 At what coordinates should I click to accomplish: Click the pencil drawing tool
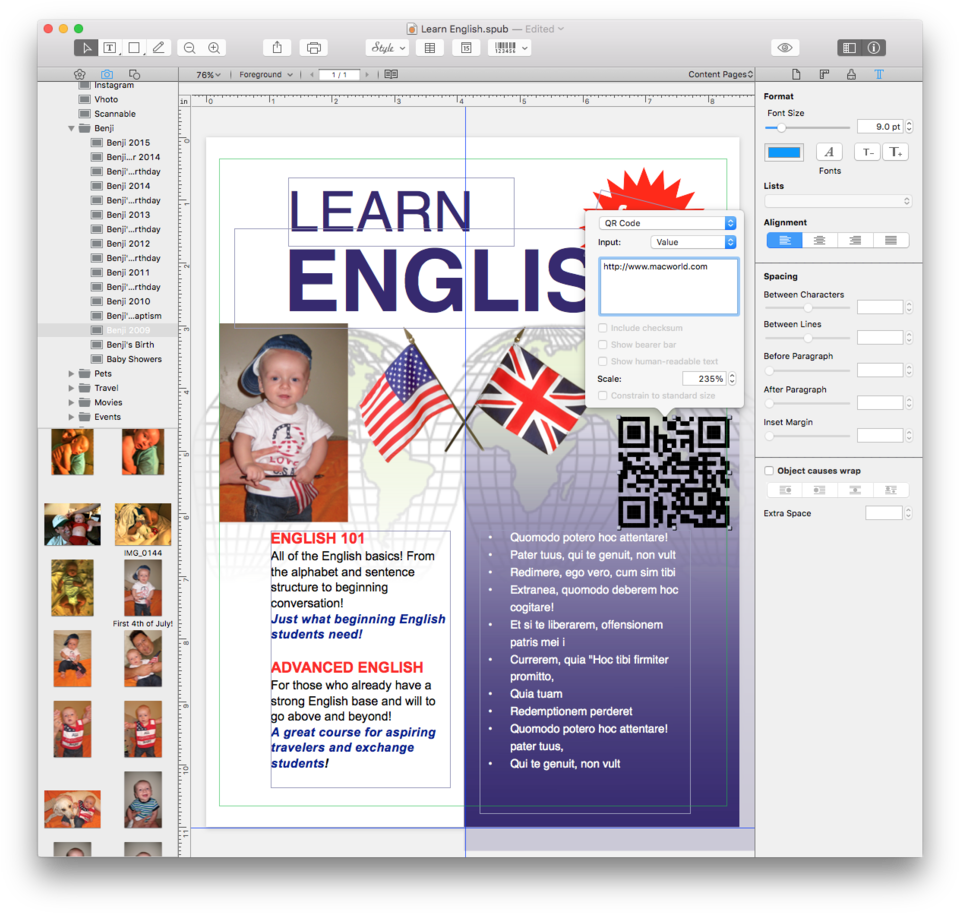(x=158, y=48)
